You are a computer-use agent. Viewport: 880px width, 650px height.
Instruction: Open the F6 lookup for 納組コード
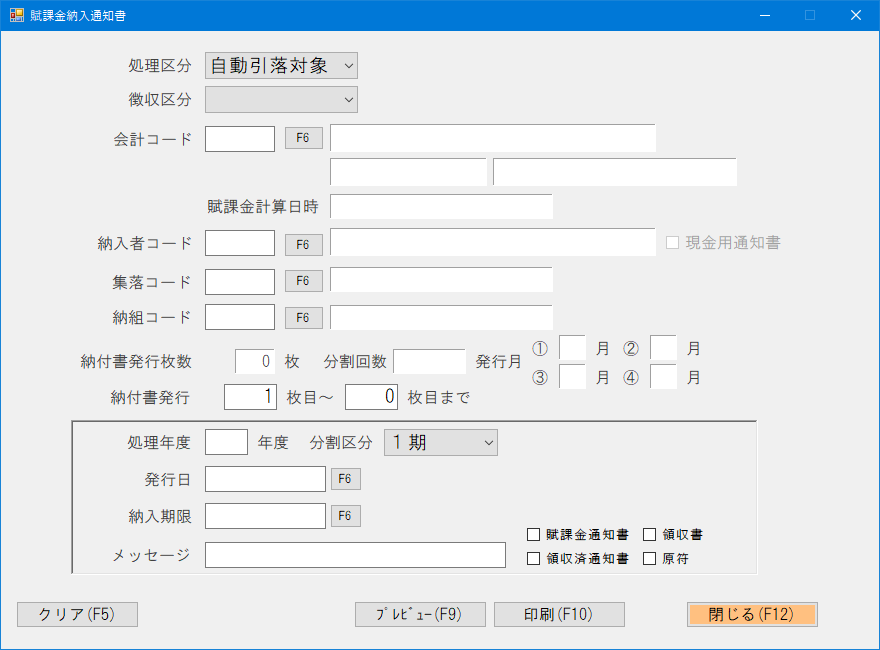coord(303,317)
